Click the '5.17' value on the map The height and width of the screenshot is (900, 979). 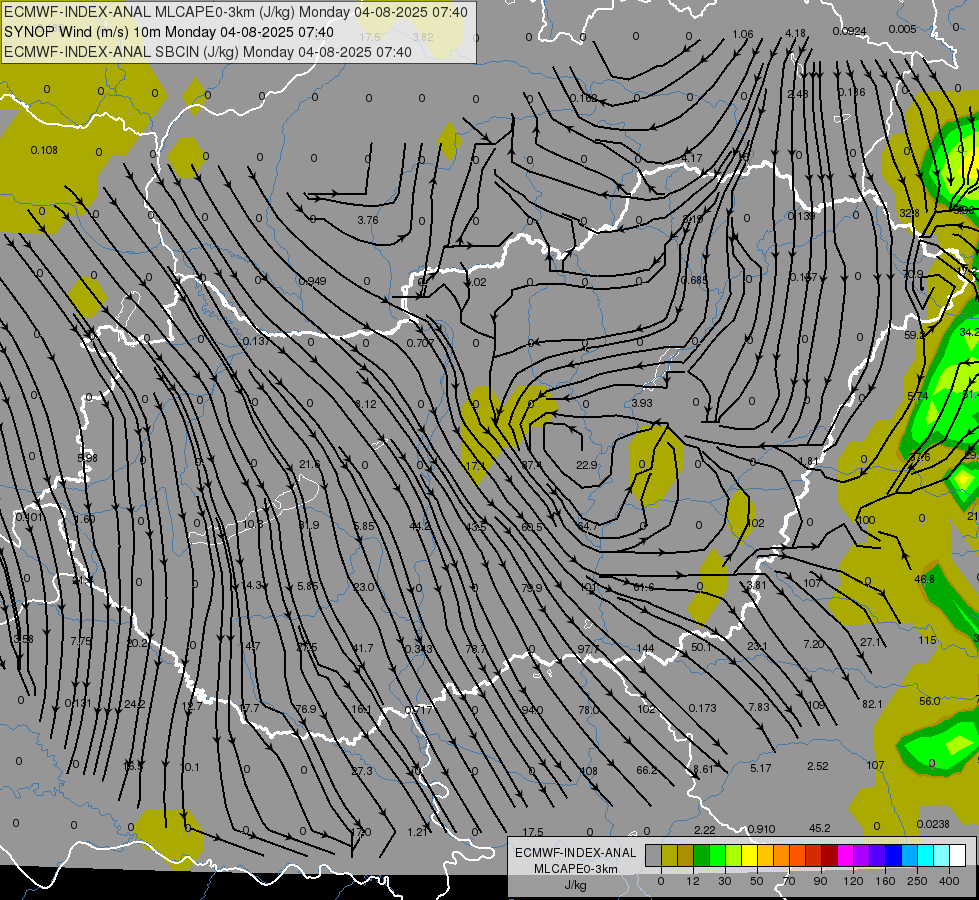coord(760,768)
